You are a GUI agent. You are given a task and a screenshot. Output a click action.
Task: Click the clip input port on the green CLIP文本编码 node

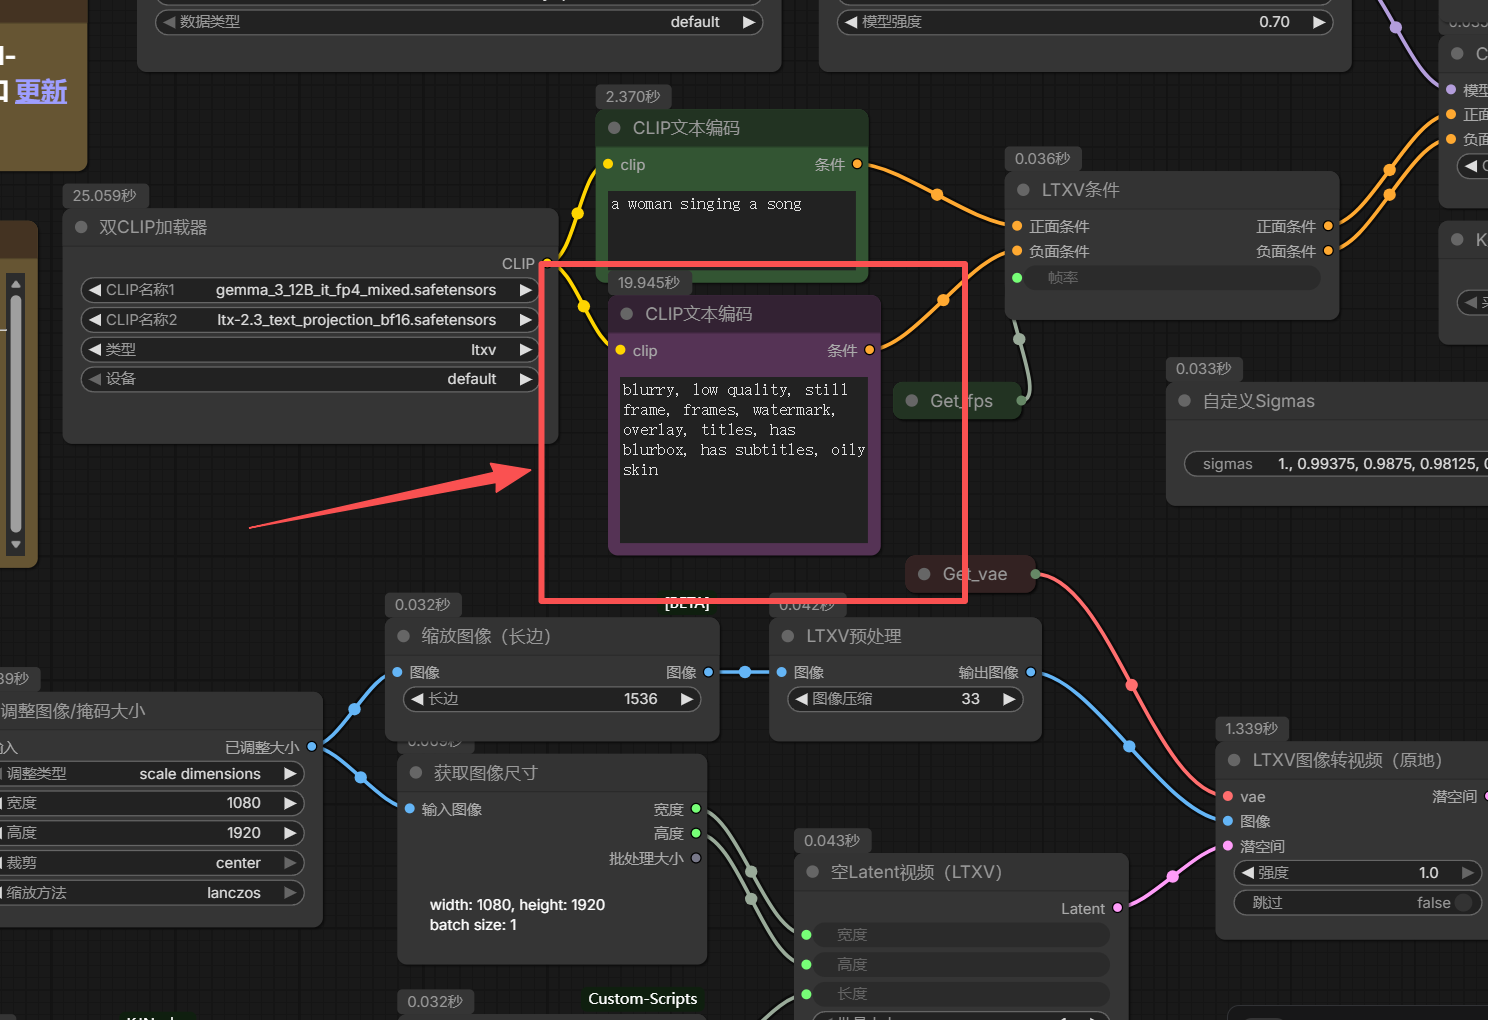click(x=608, y=164)
